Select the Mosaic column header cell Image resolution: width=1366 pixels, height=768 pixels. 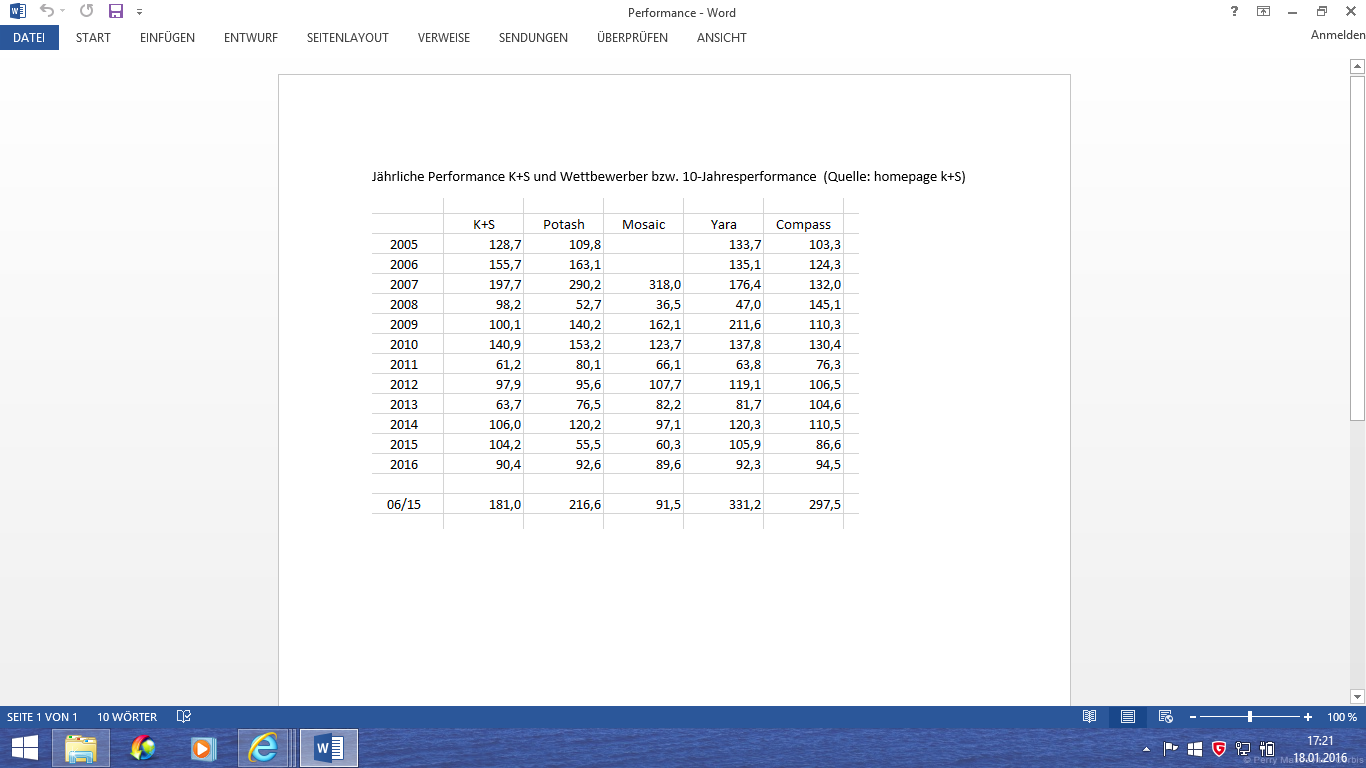pos(644,224)
